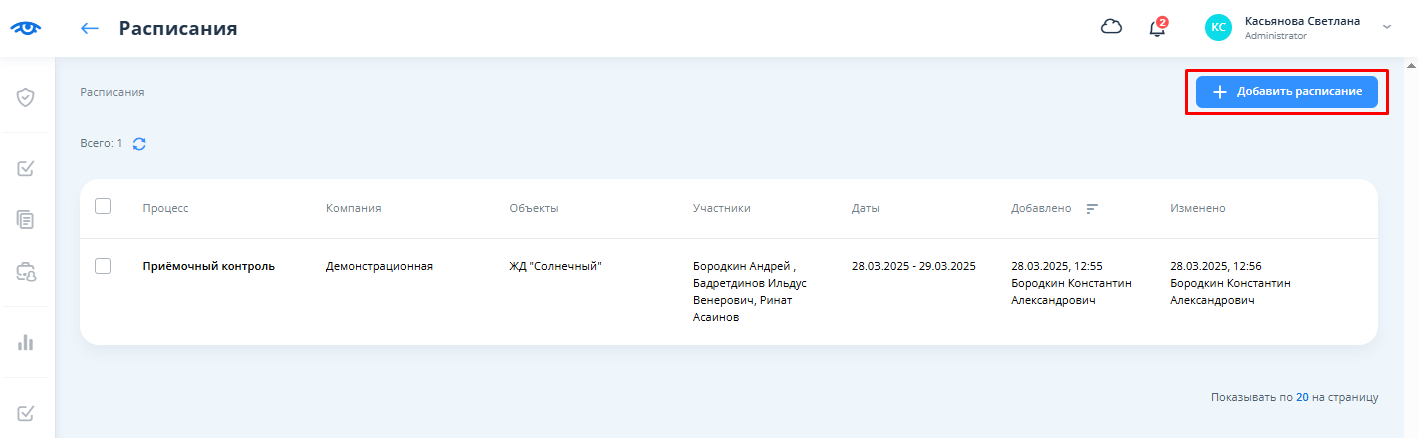This screenshot has height=438, width=1418.
Task: Click the Добавить расписание button
Action: coord(1286,92)
